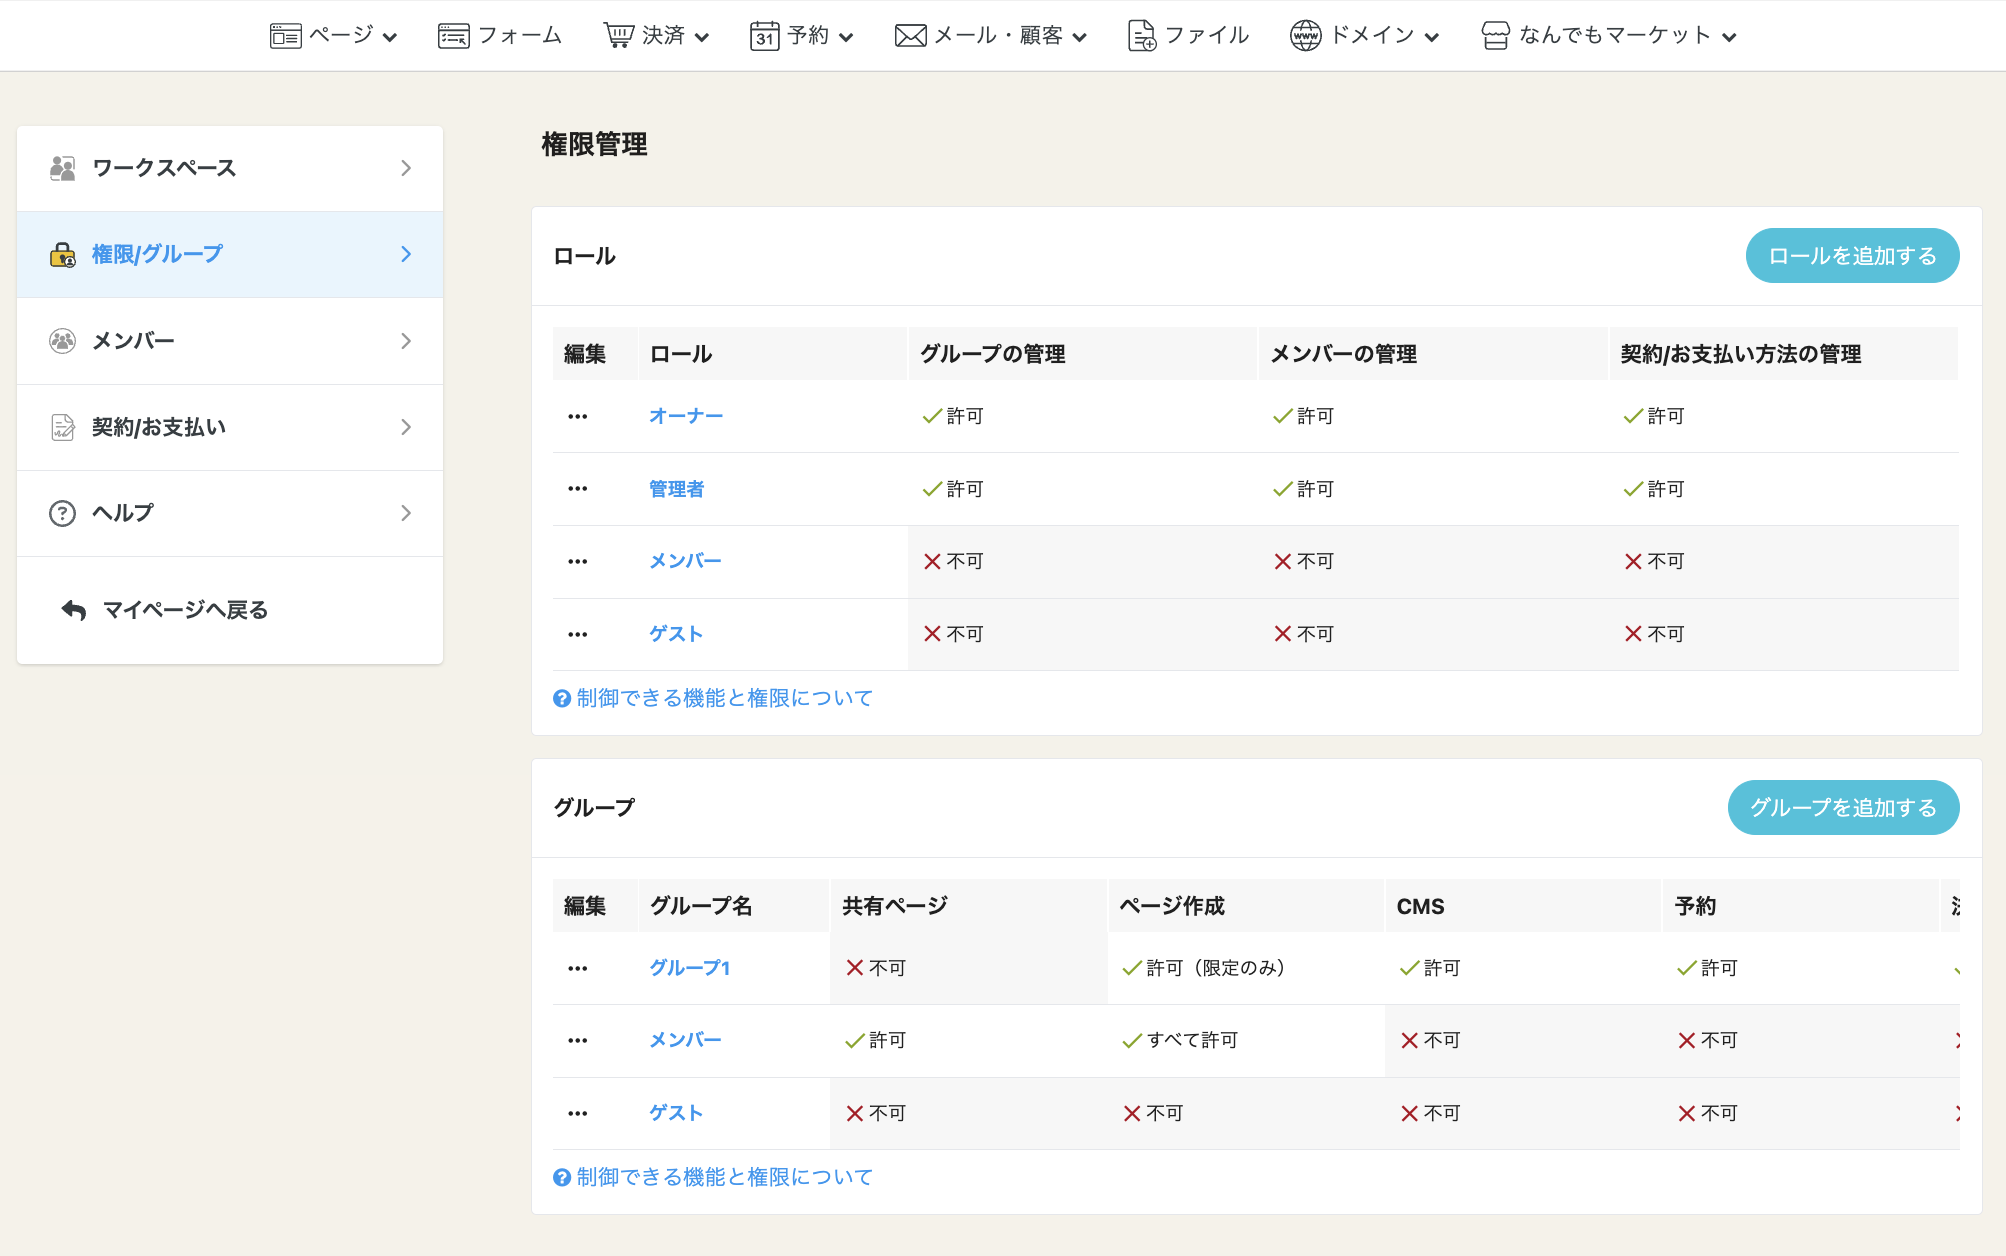
Task: Open the フォーム menu
Action: pos(500,36)
